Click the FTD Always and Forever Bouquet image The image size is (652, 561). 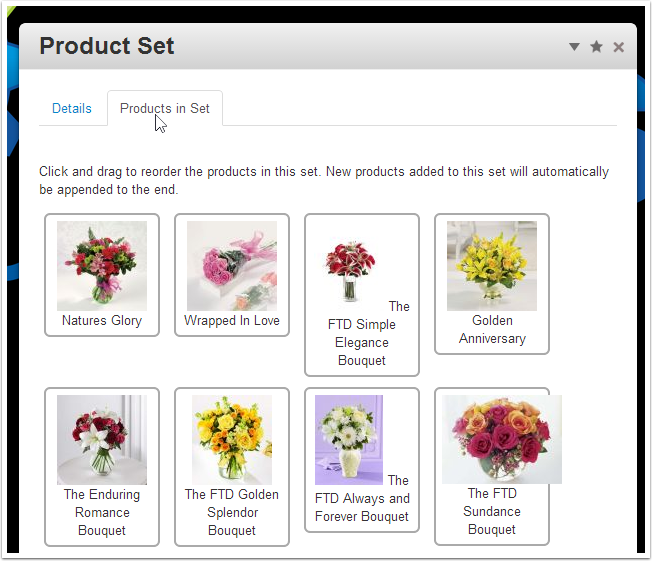click(349, 439)
